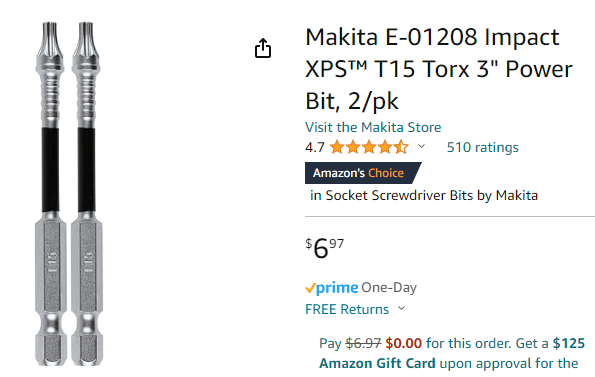Click the crossed-out $6.97 price
595x377 pixels.
pos(363,343)
